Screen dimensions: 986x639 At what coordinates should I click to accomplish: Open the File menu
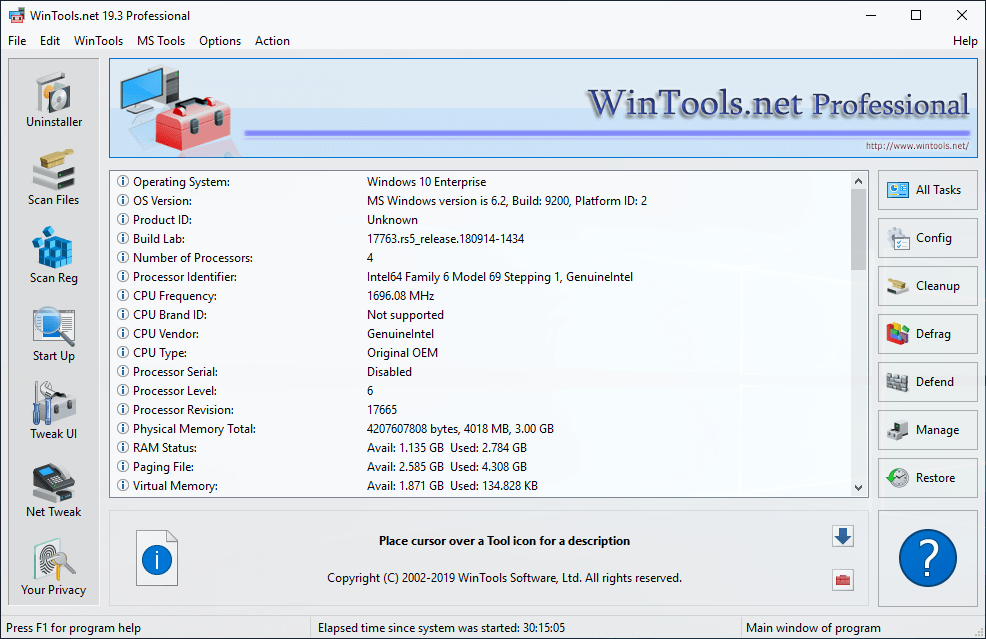coord(17,41)
